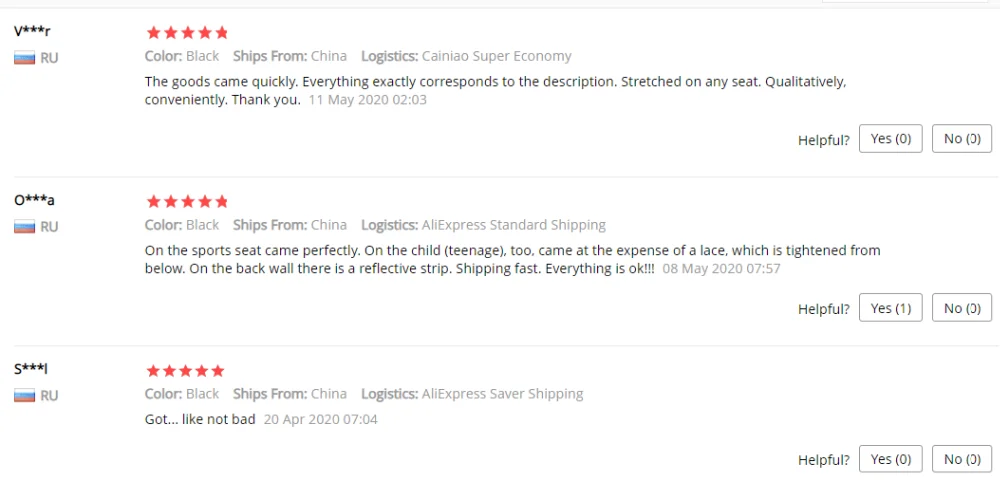Click five-star rating on S***l's review
This screenshot has height=481, width=1000.
pos(185,371)
